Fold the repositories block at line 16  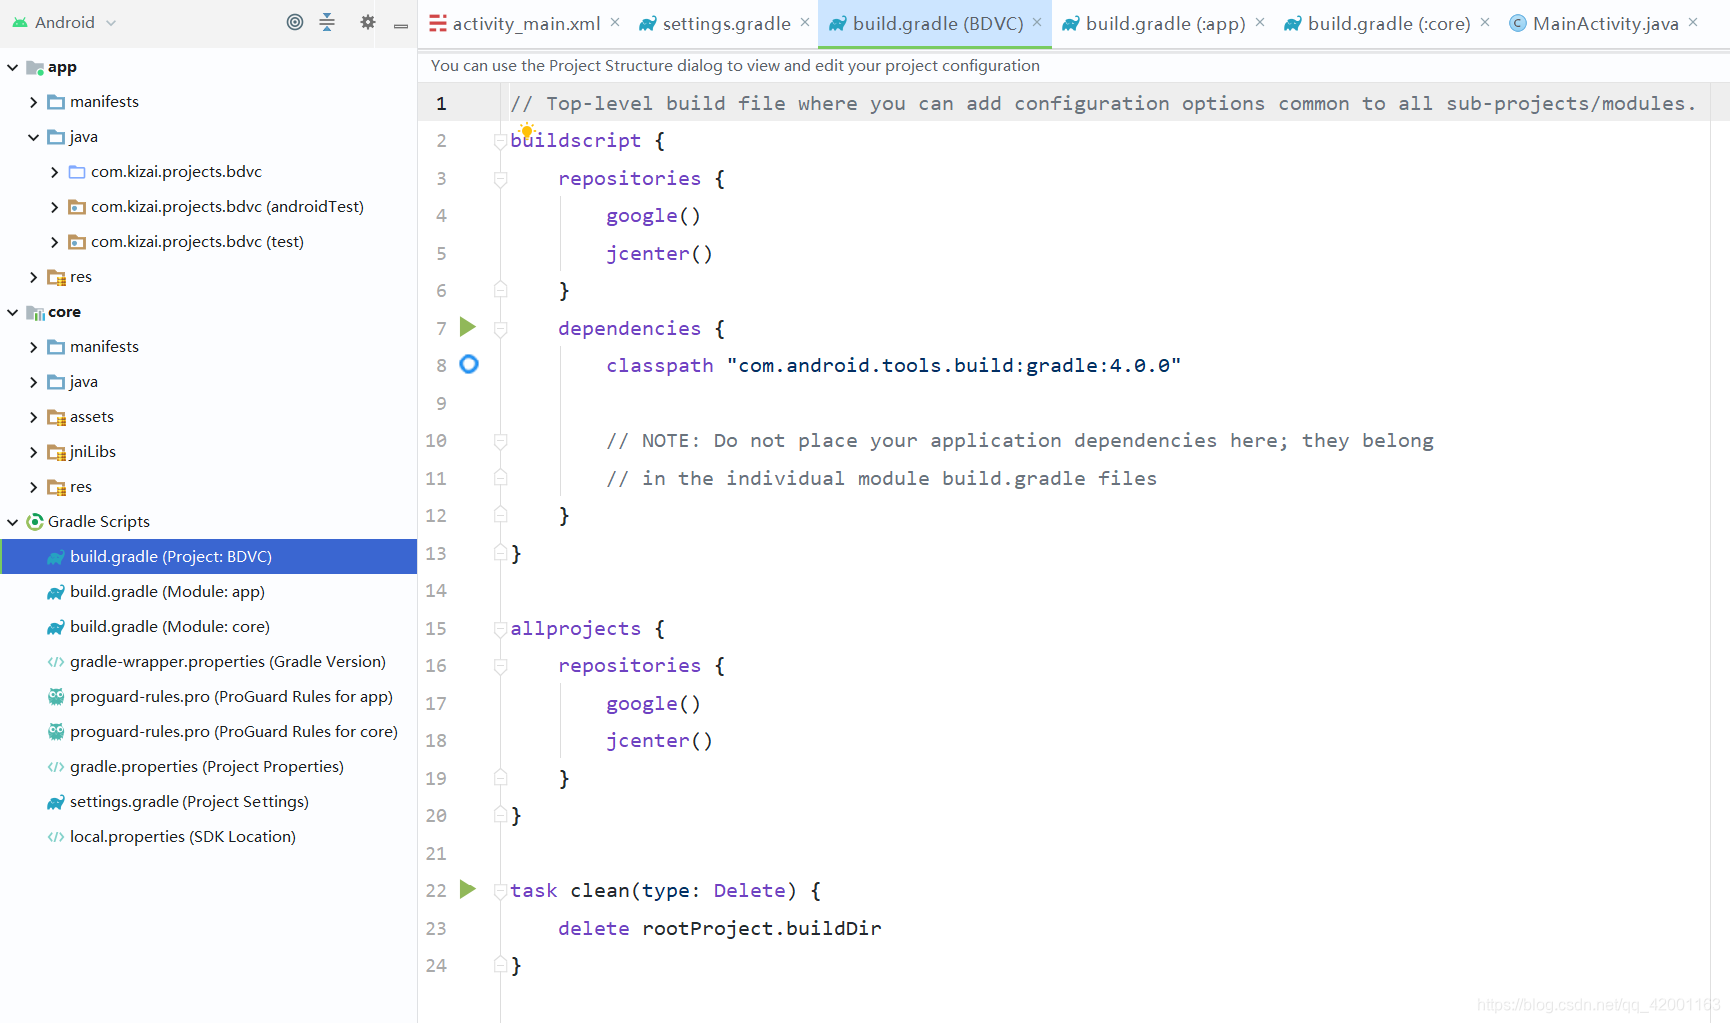[500, 666]
